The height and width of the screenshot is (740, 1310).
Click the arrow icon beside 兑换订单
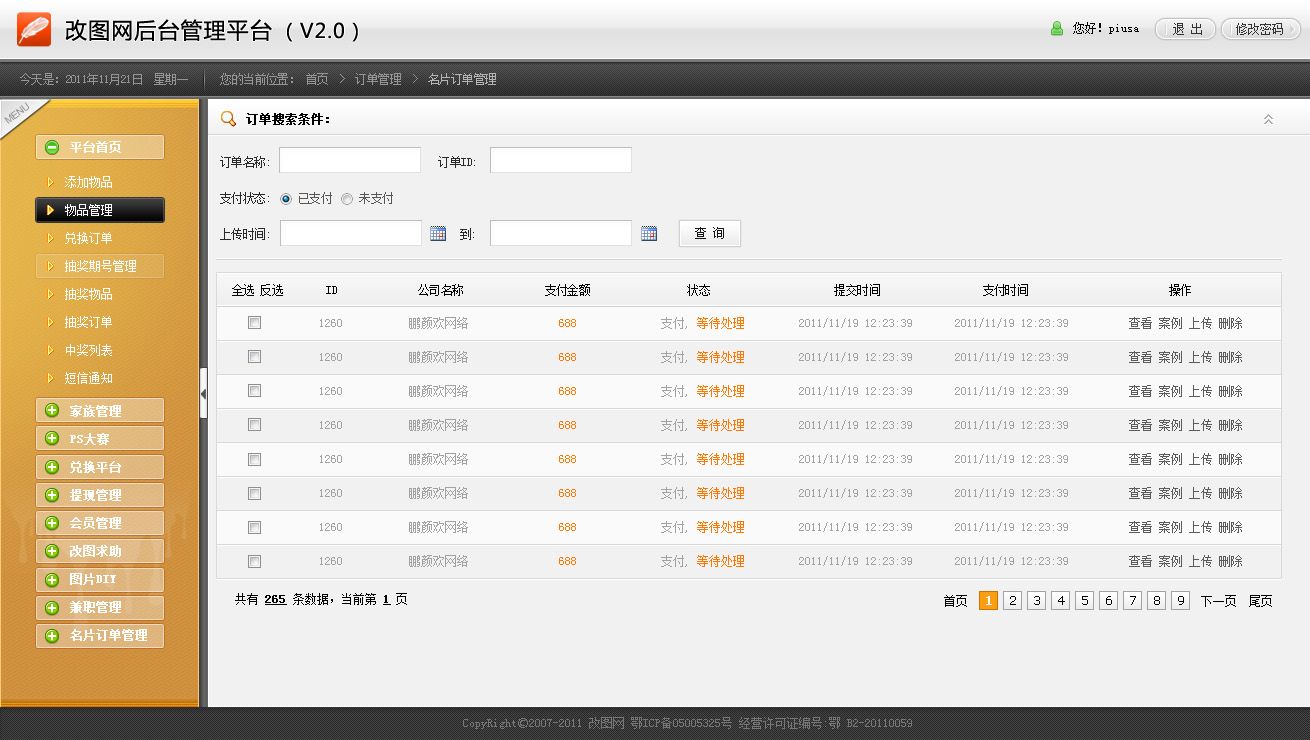(x=50, y=238)
